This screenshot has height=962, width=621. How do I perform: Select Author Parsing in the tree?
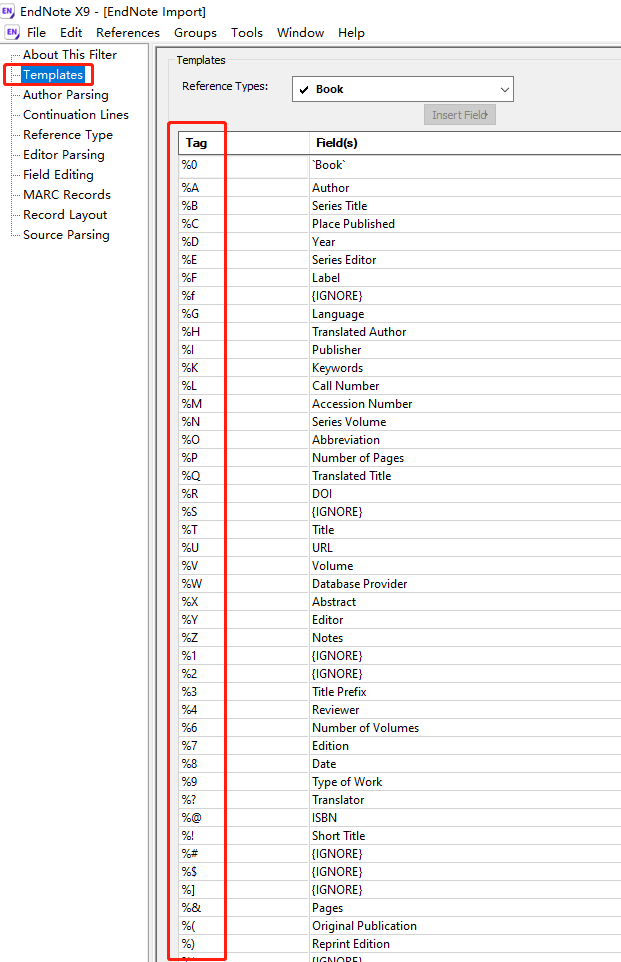66,94
